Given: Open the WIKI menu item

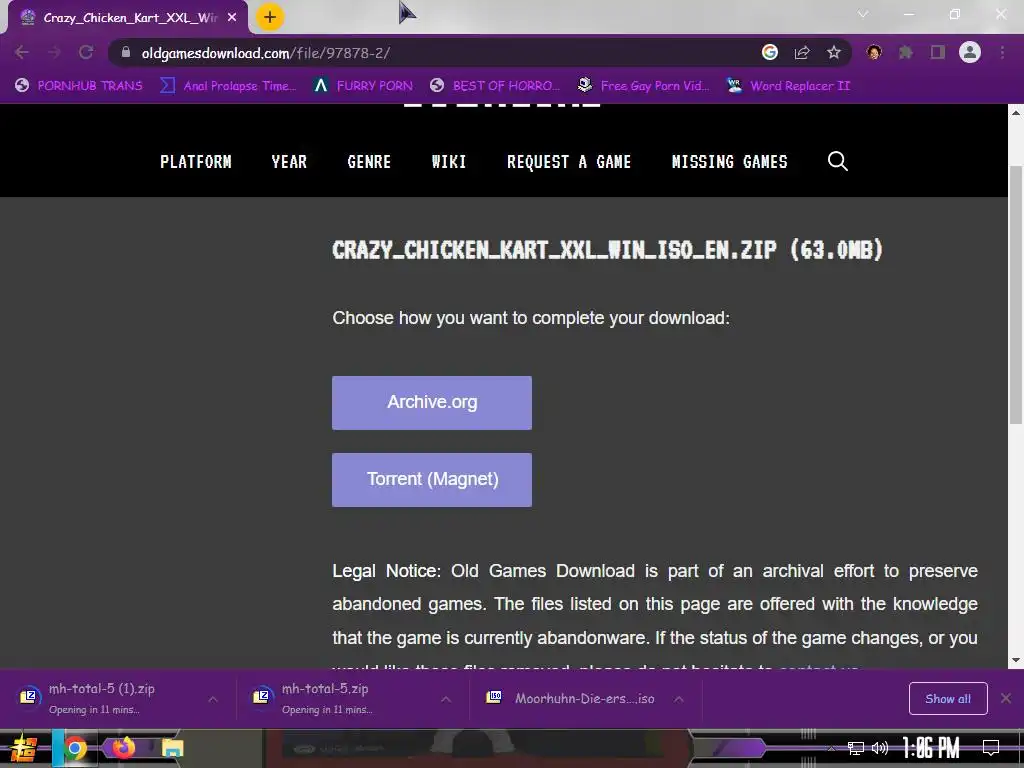Looking at the screenshot, I should click(449, 161).
